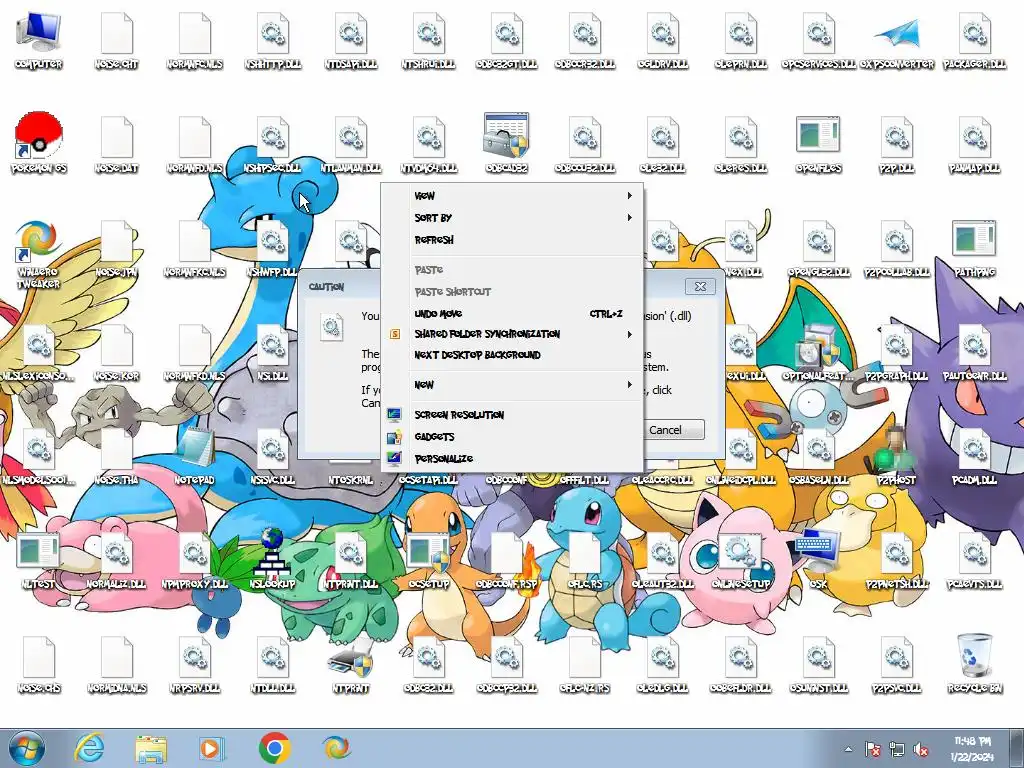This screenshot has height=768, width=1024.
Task: Select the PACKAGER.DLL file icon
Action: pos(974,40)
